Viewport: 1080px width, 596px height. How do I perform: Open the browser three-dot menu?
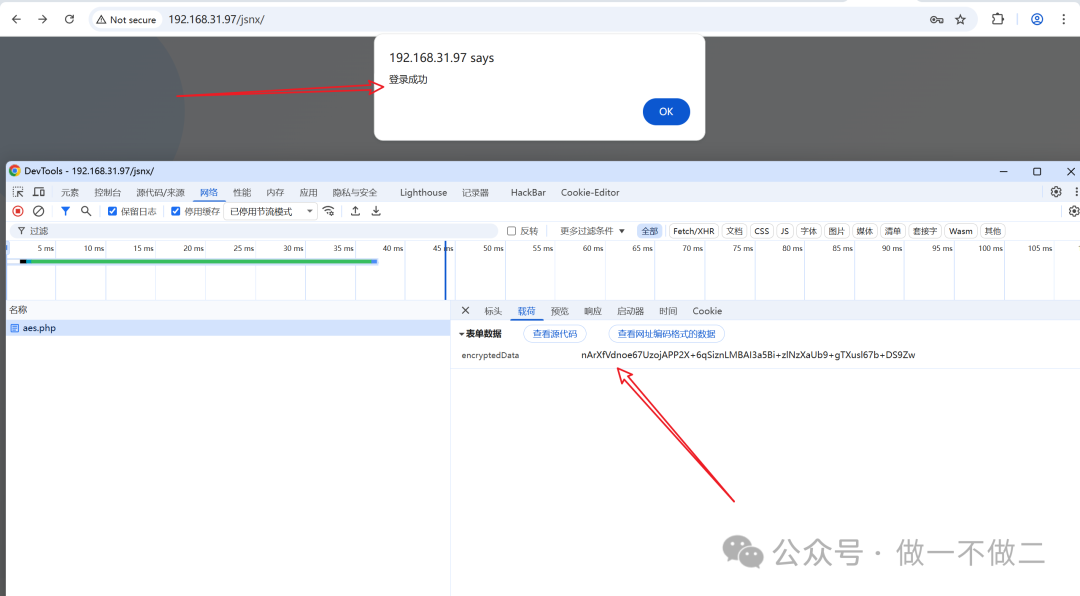click(1063, 19)
